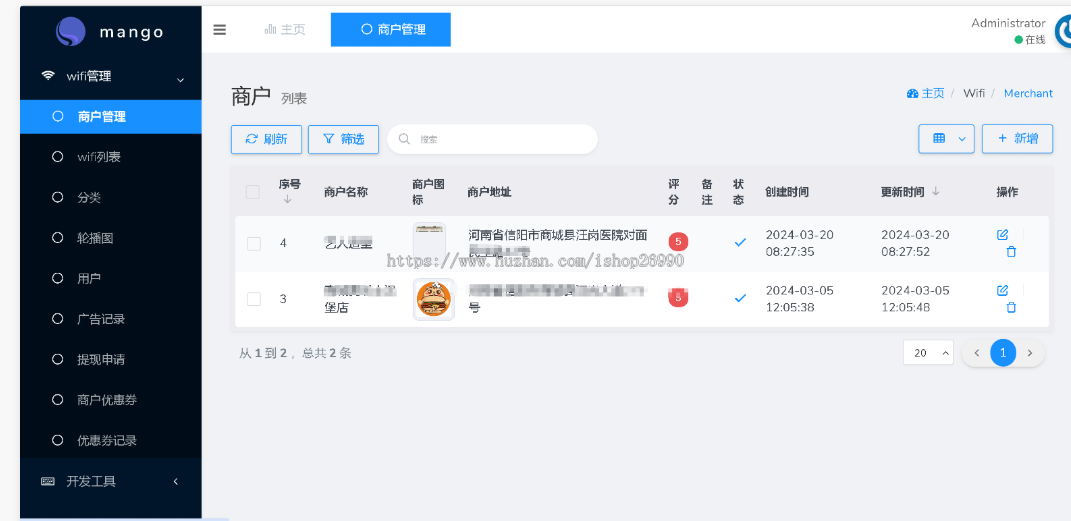Click the search magnifier icon
Image resolution: width=1071 pixels, height=521 pixels.
pyautogui.click(x=404, y=139)
